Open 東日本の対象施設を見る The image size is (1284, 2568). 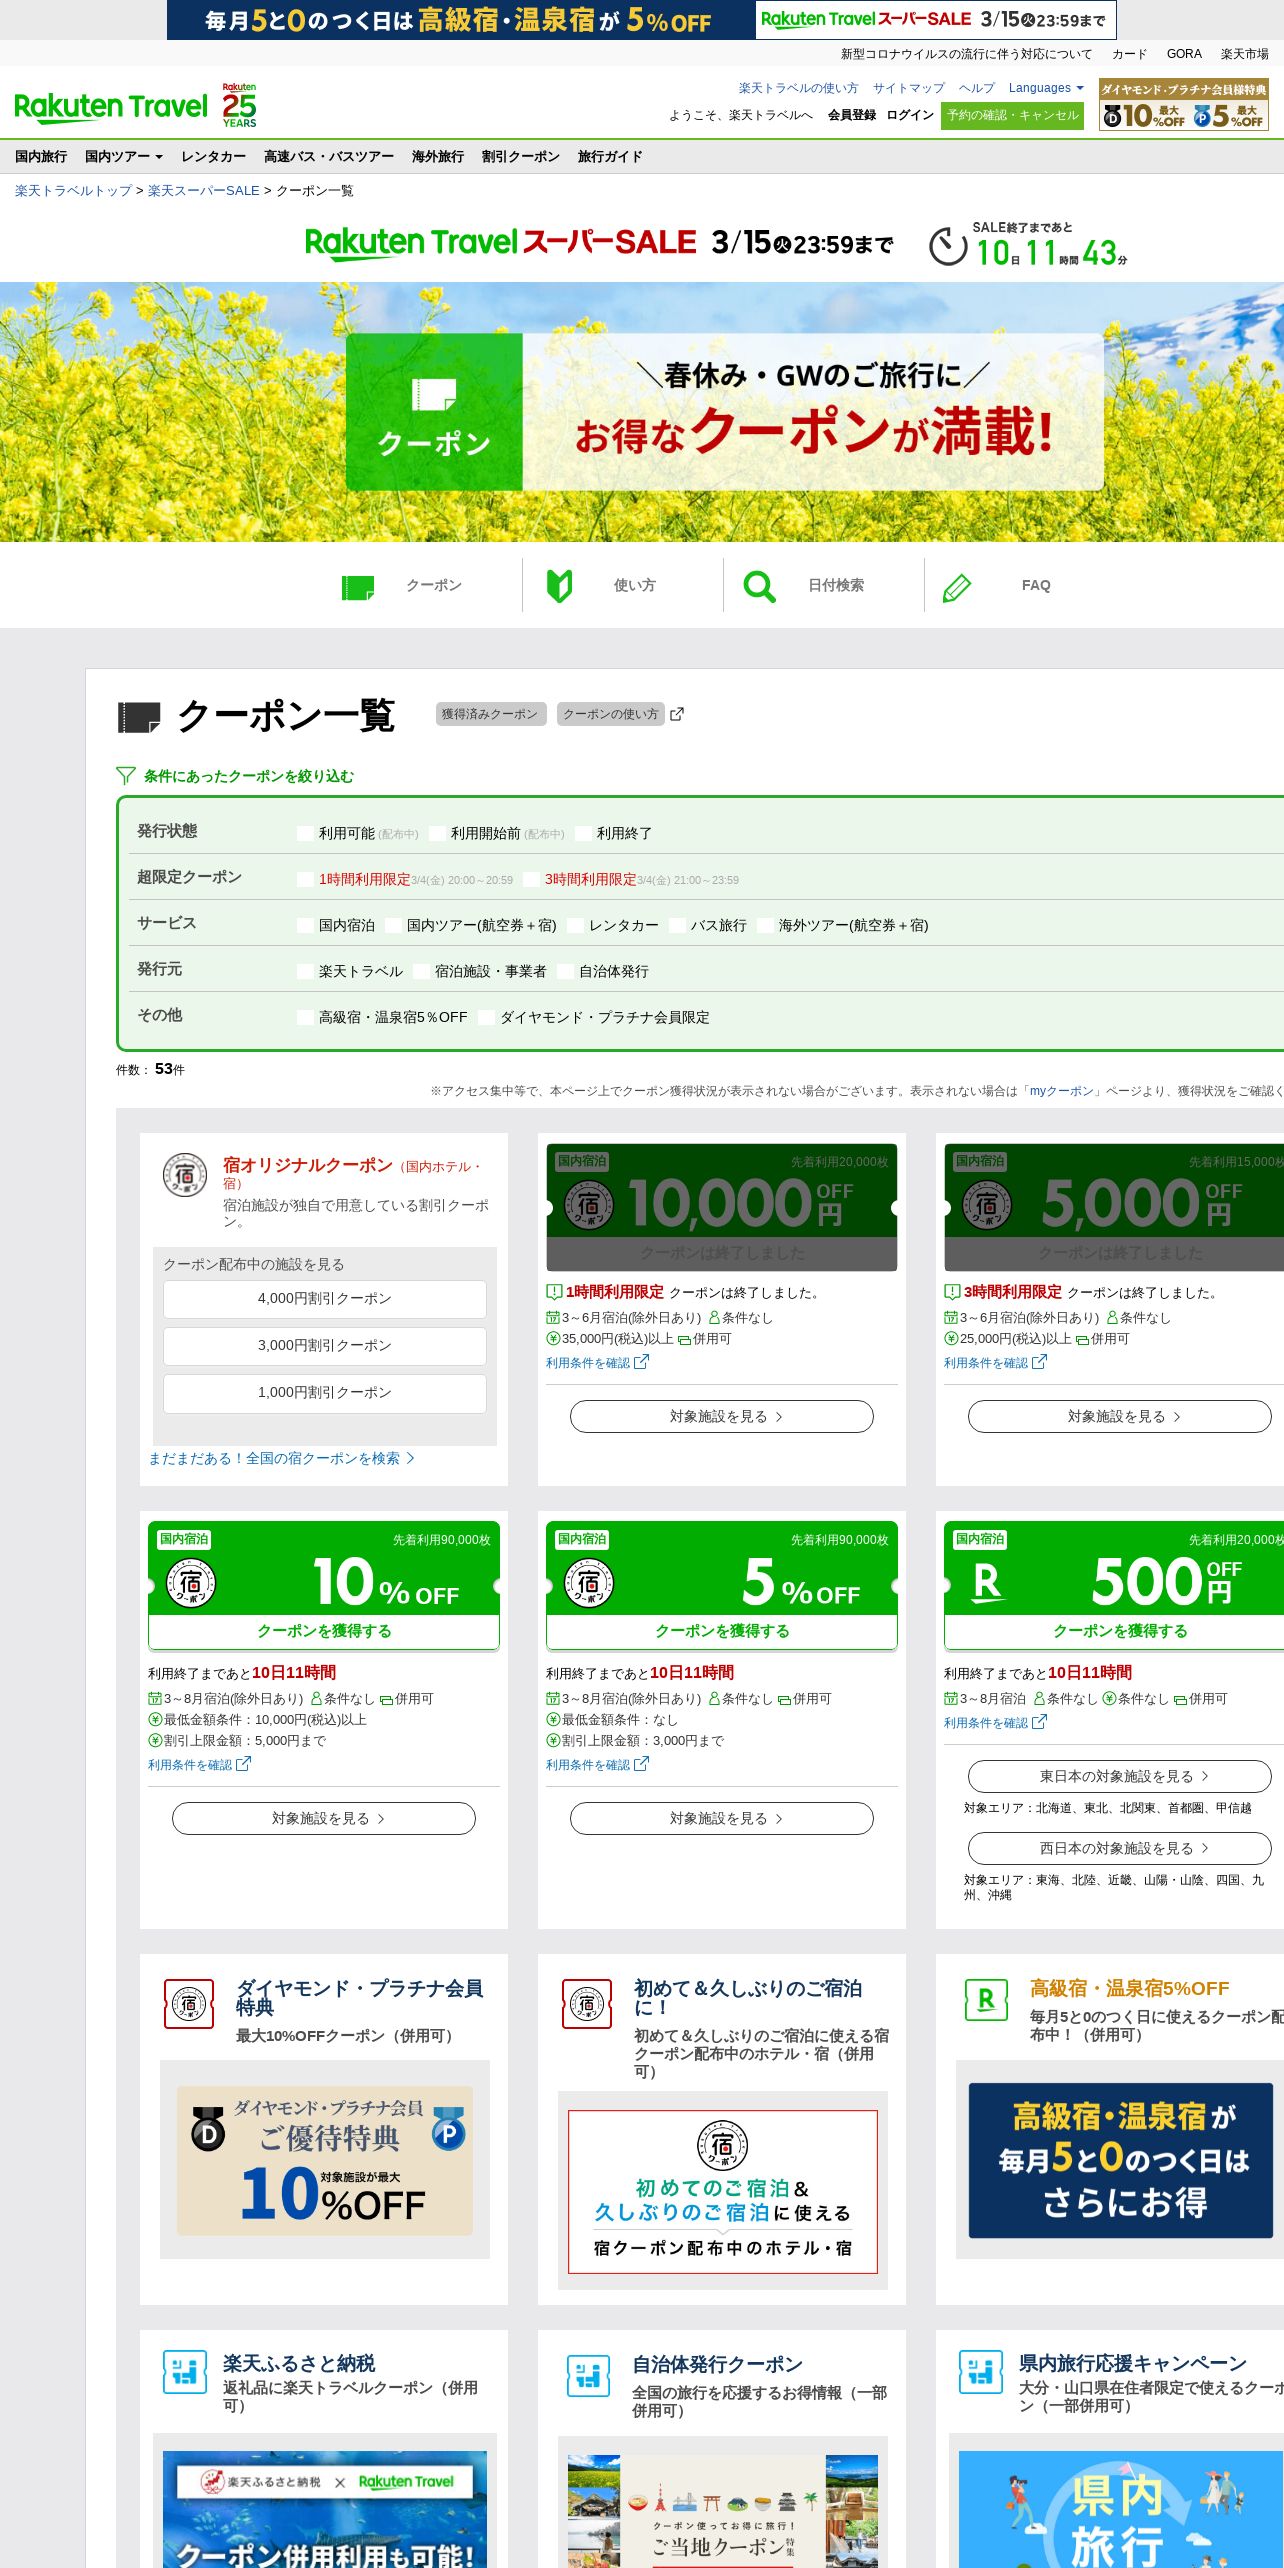[1120, 1776]
